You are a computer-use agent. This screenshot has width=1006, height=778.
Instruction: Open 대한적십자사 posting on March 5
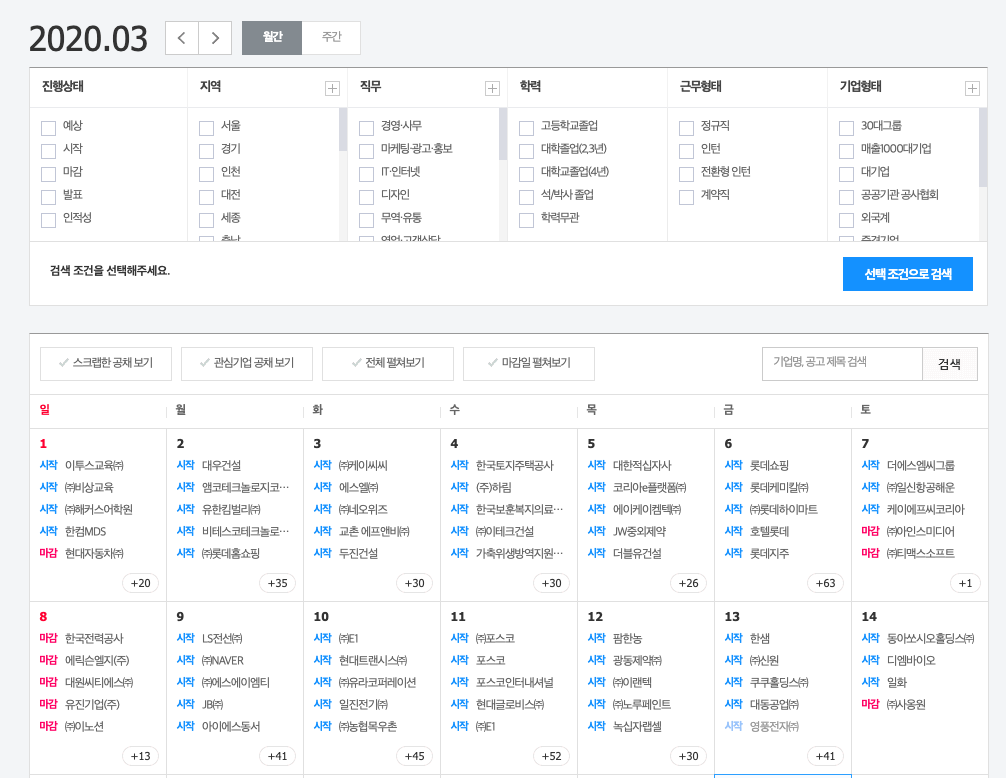[x=642, y=465]
